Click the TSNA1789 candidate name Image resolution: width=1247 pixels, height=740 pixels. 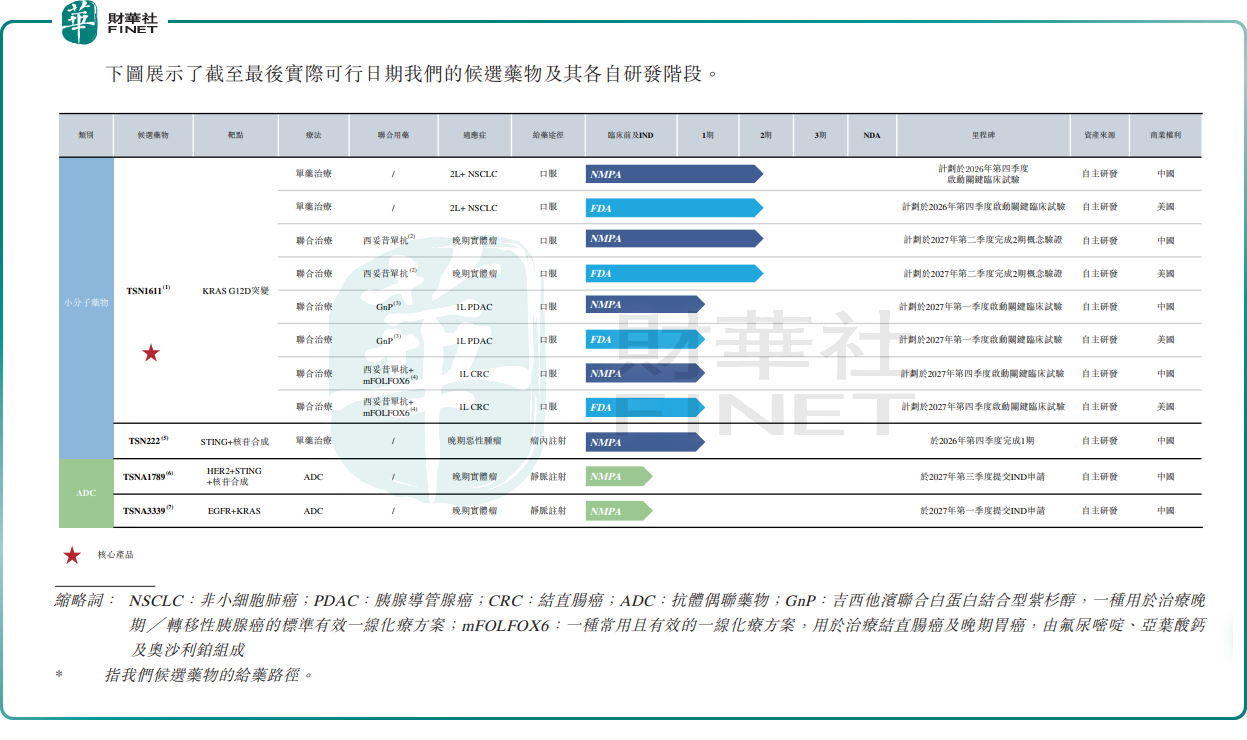(x=148, y=476)
